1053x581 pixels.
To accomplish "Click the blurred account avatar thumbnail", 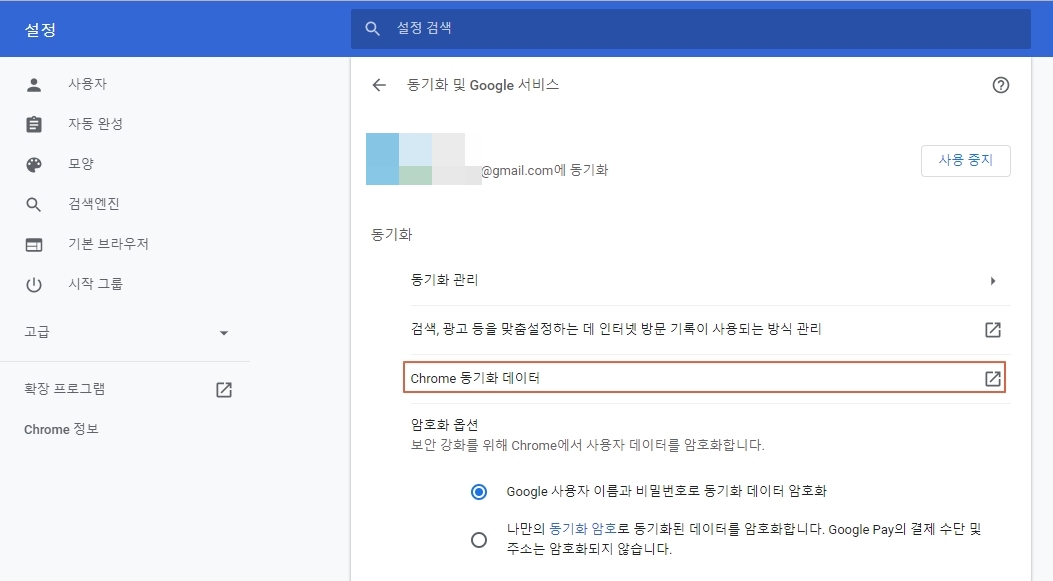I will point(423,159).
